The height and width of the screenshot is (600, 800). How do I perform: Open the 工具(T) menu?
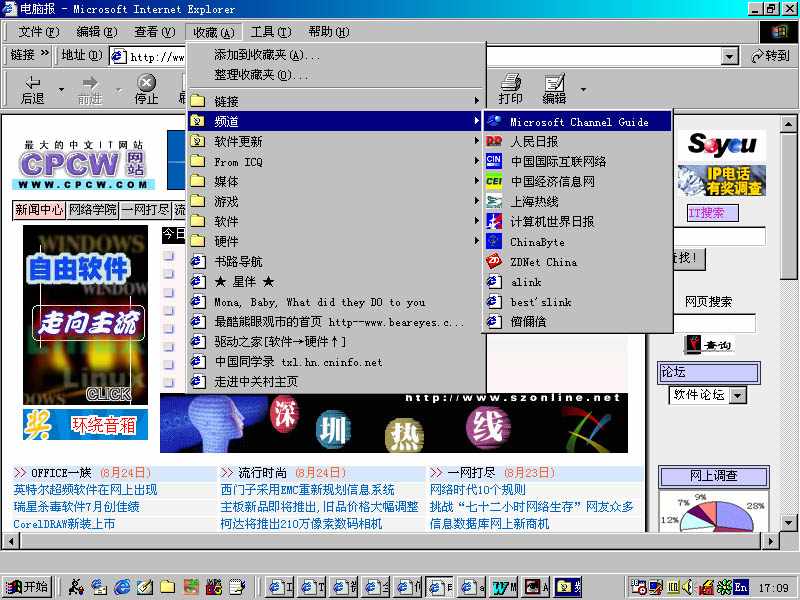[x=270, y=32]
